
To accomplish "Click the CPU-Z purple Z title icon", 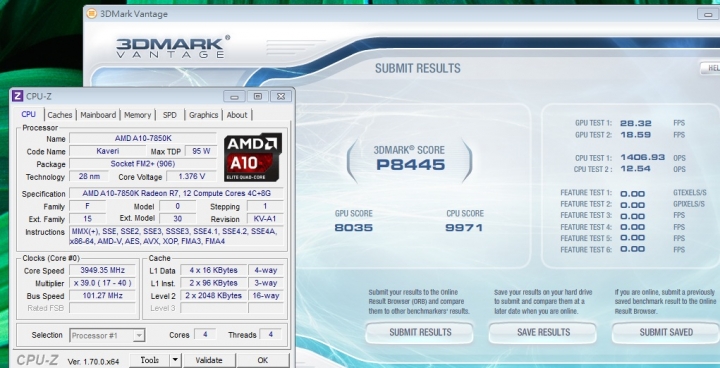I will coord(17,96).
